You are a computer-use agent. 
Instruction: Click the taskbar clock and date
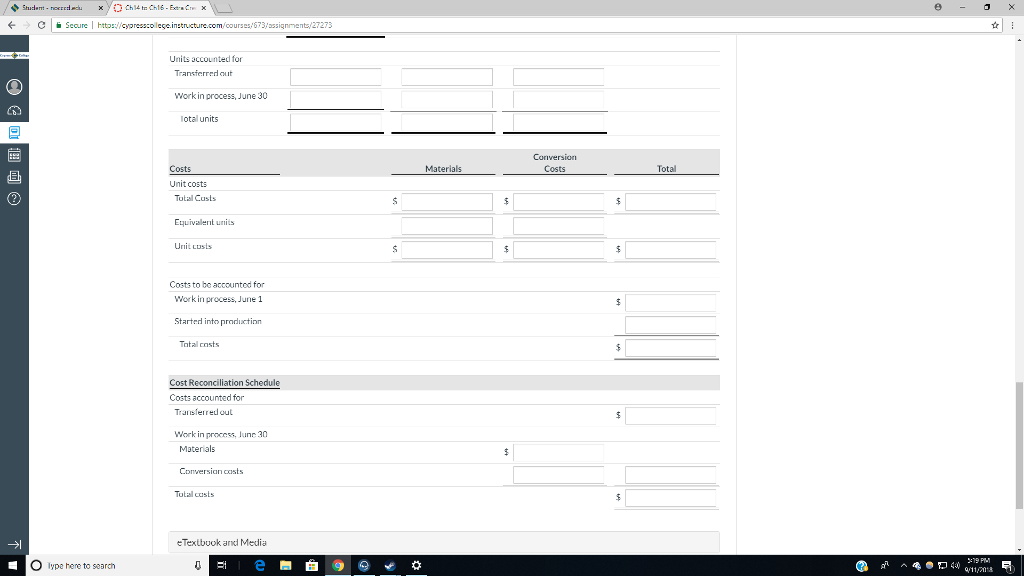(978, 566)
